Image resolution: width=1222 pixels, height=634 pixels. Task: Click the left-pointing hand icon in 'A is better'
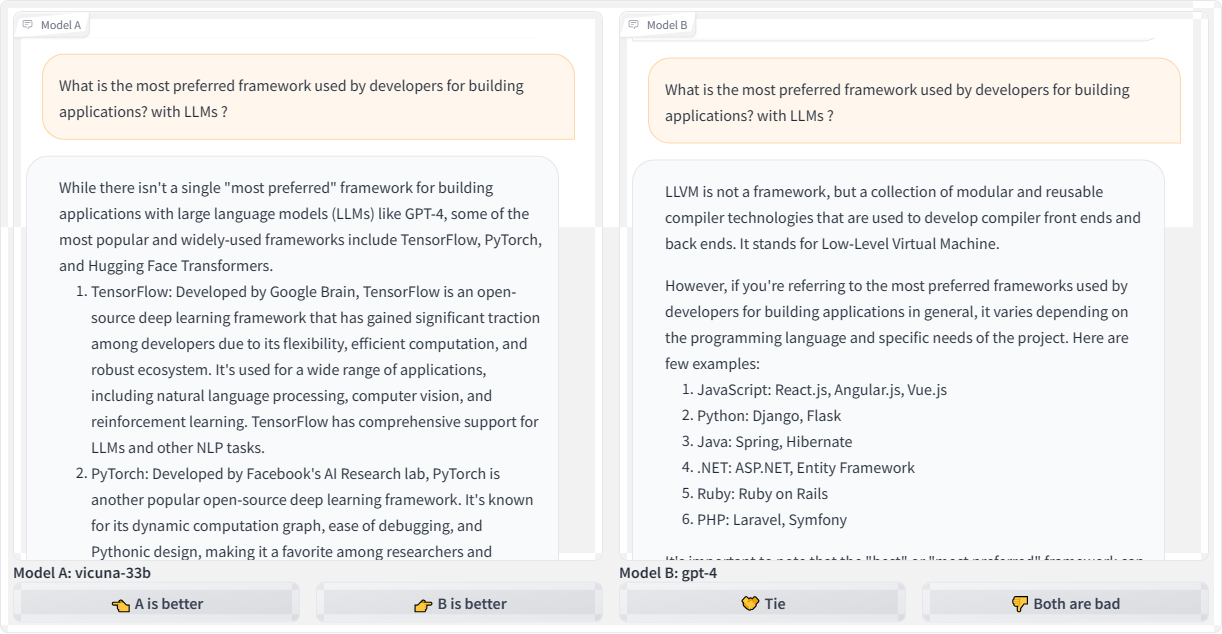pyautogui.click(x=118, y=603)
